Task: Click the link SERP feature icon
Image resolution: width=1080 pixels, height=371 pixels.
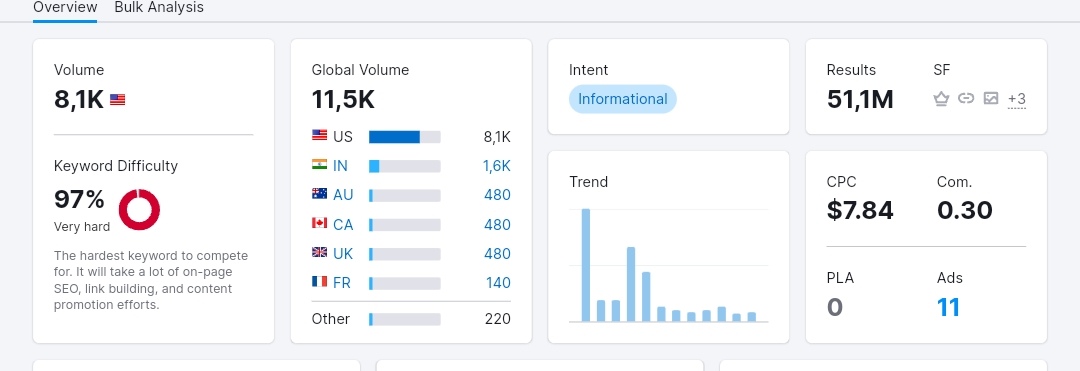Action: pyautogui.click(x=966, y=98)
